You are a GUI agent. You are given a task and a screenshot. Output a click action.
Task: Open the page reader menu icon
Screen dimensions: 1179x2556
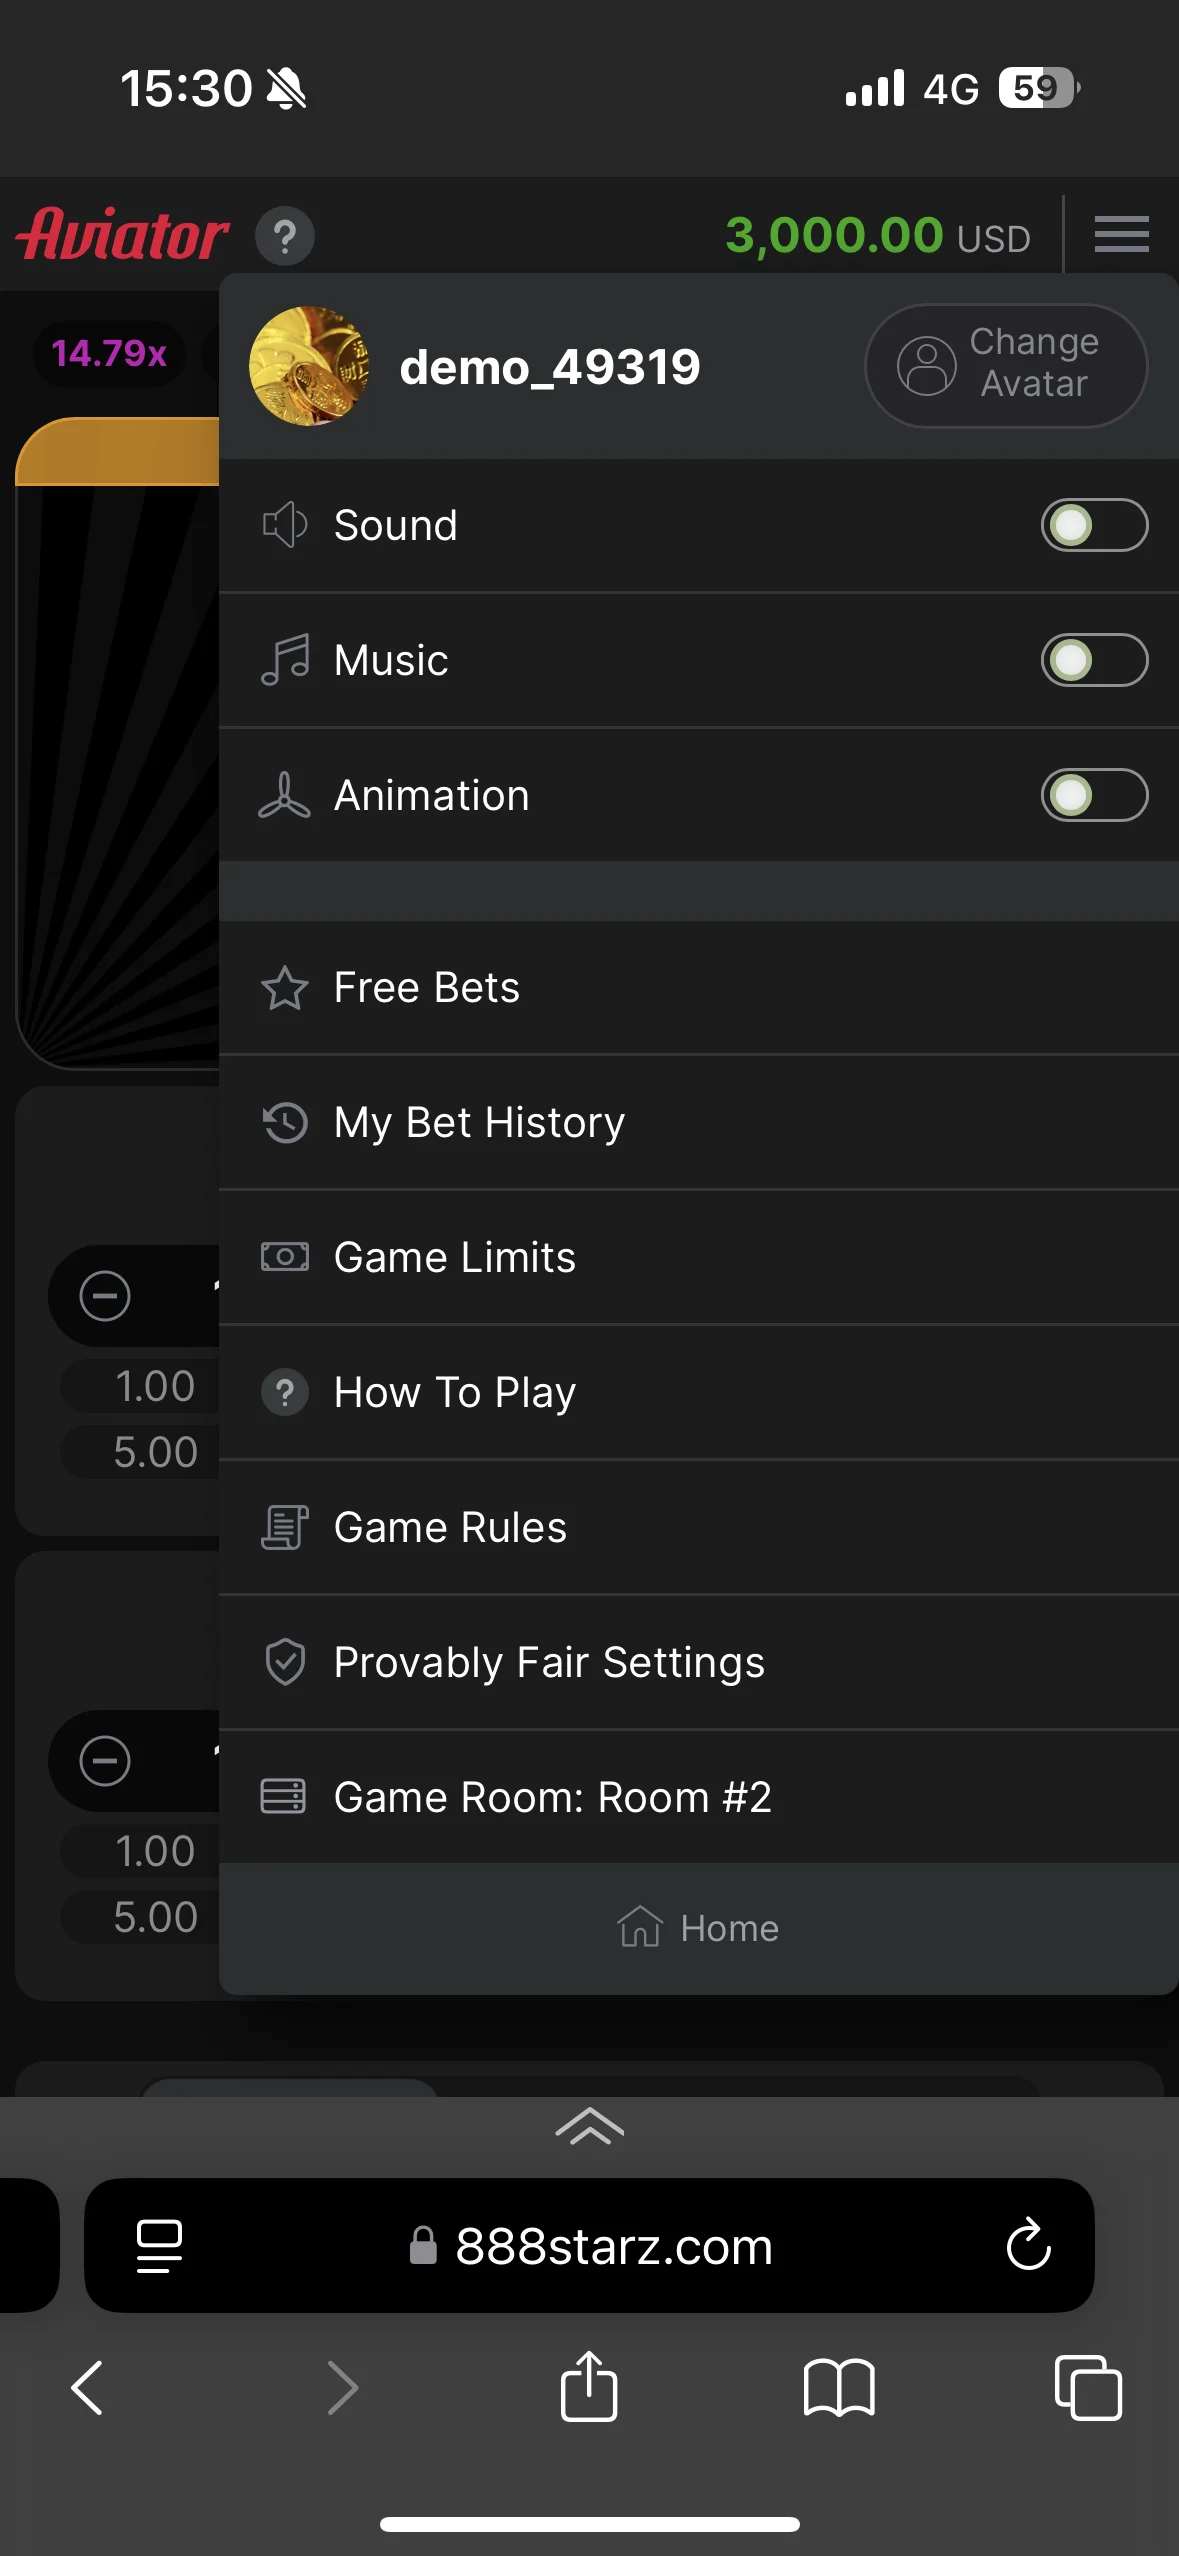(159, 2245)
